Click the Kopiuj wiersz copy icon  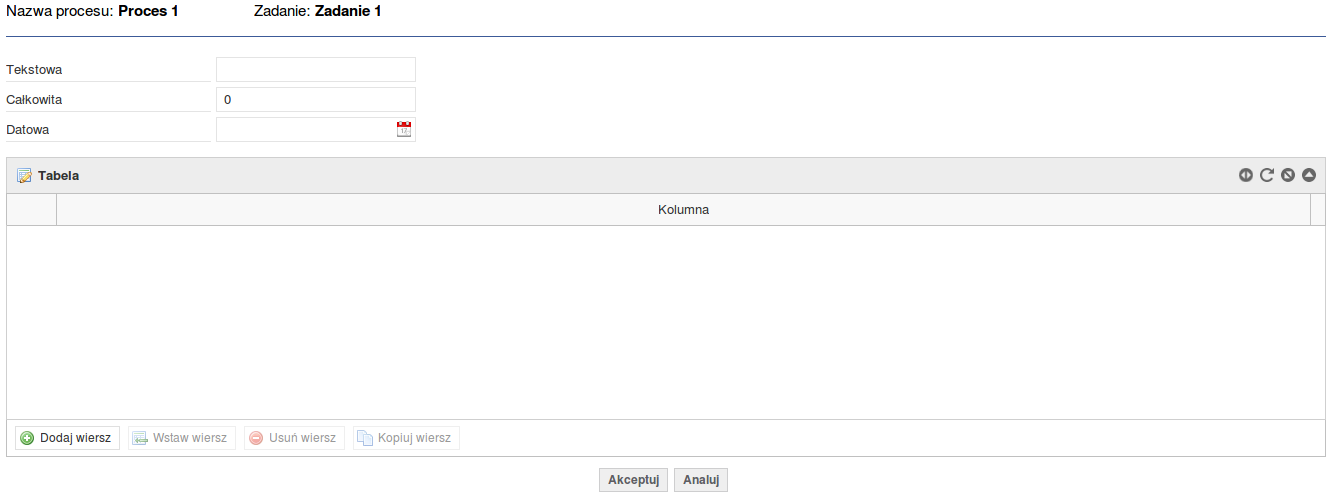pos(365,438)
